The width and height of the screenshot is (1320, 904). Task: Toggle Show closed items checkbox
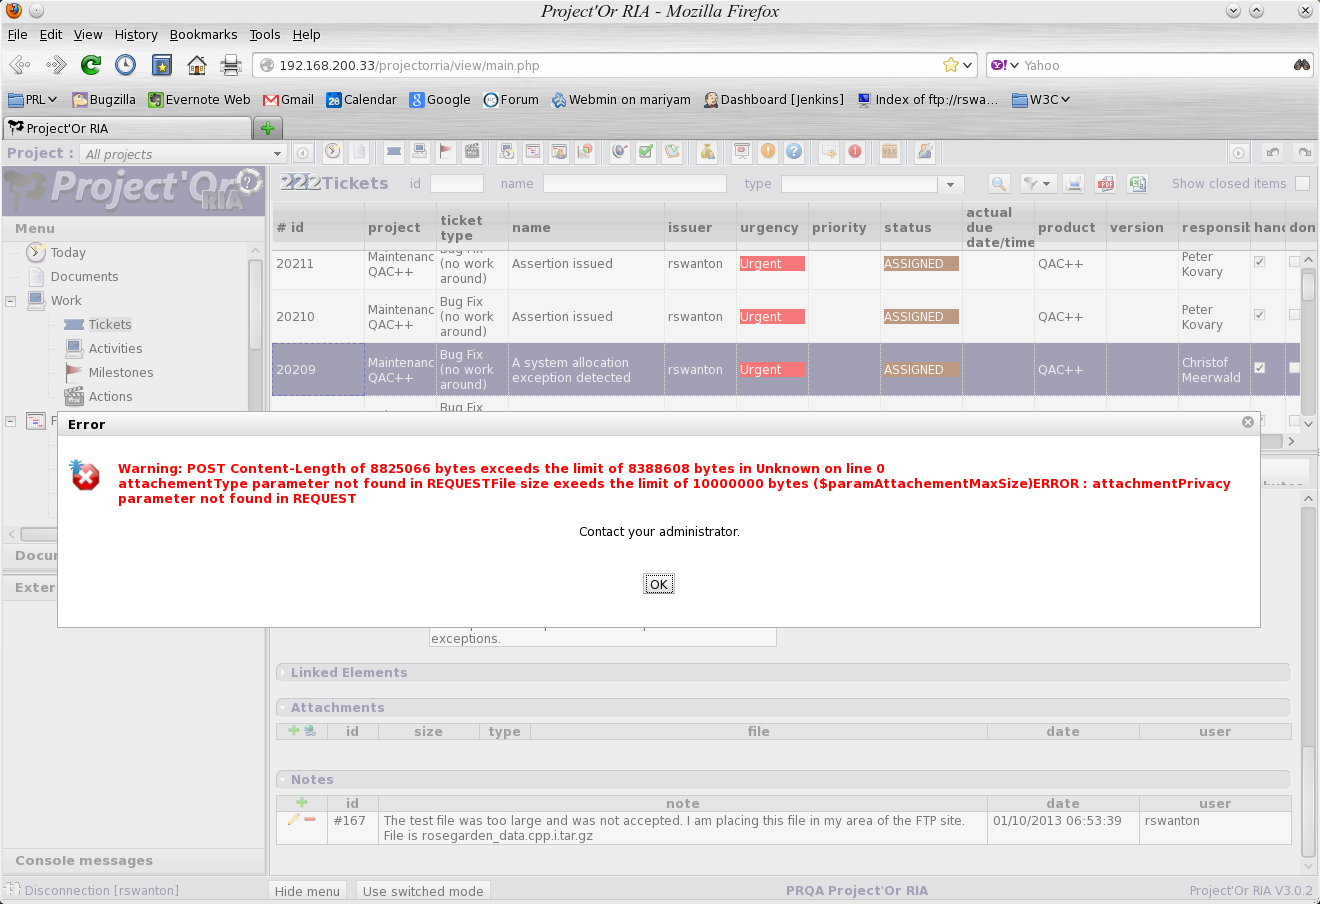tap(1302, 184)
